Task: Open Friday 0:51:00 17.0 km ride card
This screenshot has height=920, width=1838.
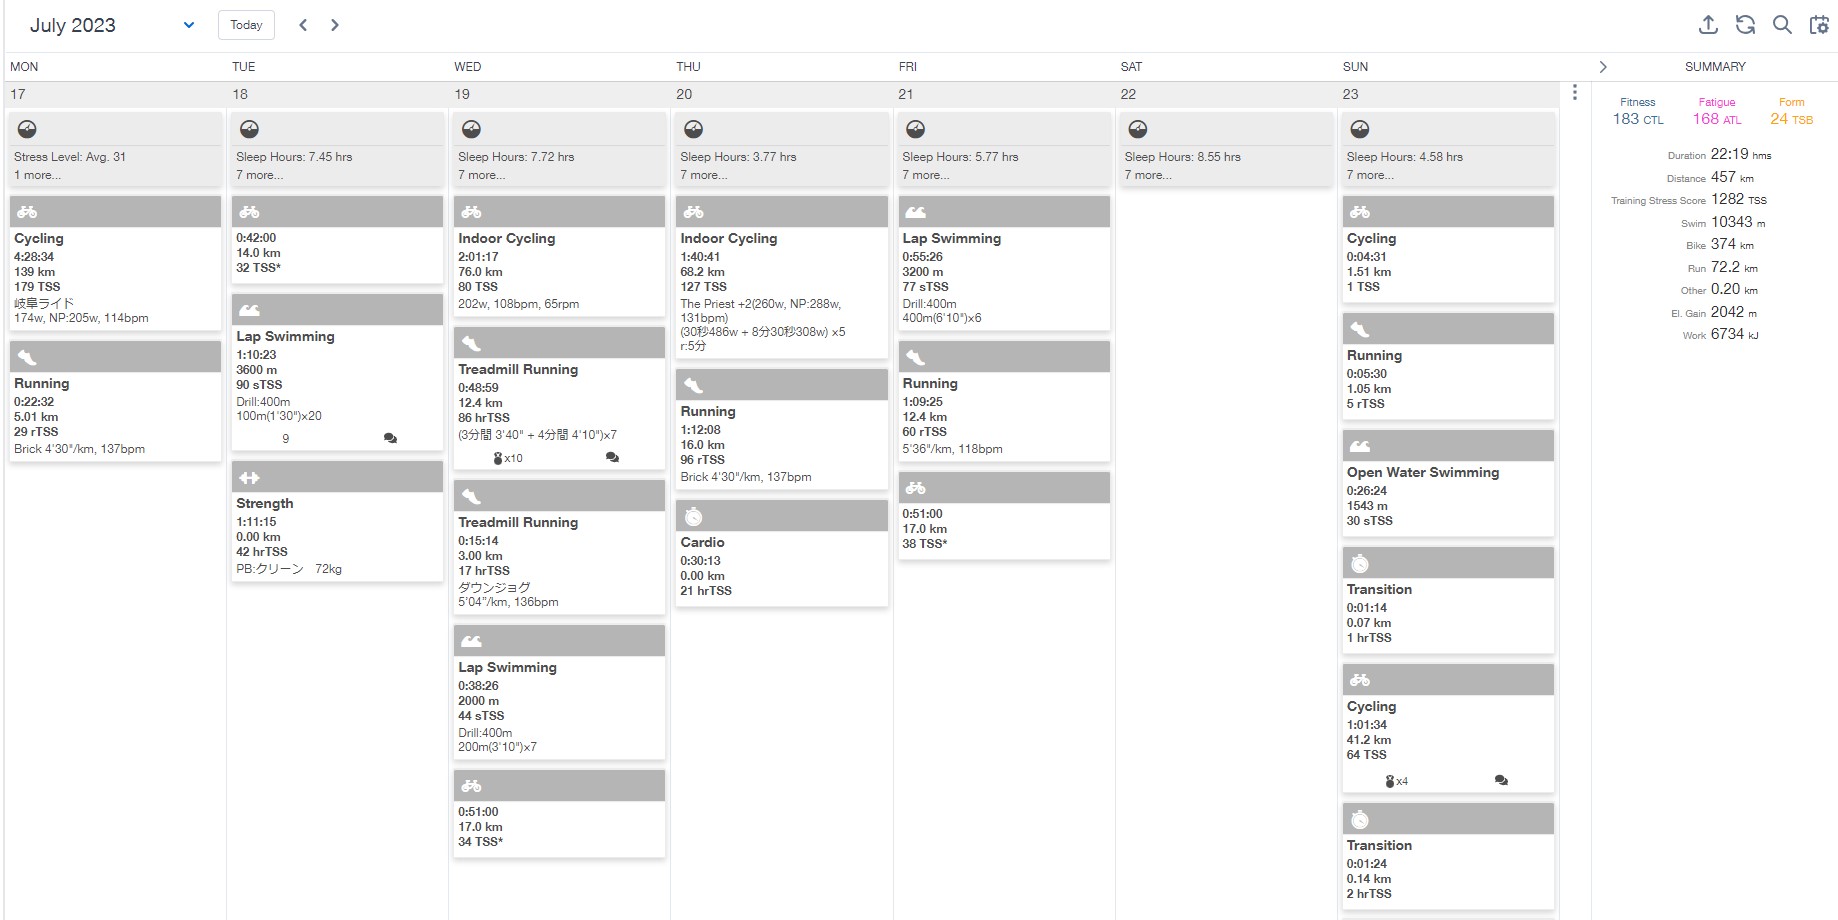Action: 1004,515
